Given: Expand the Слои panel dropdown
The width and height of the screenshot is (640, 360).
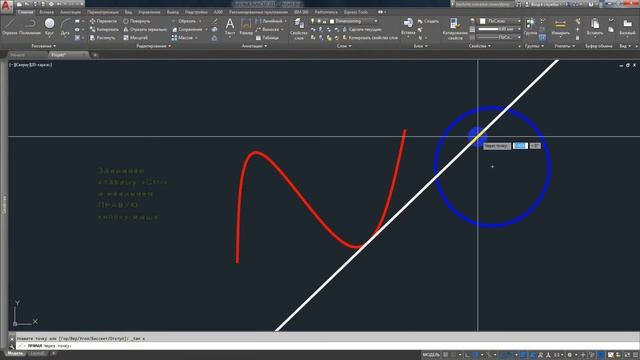Looking at the screenshot, I should (344, 46).
